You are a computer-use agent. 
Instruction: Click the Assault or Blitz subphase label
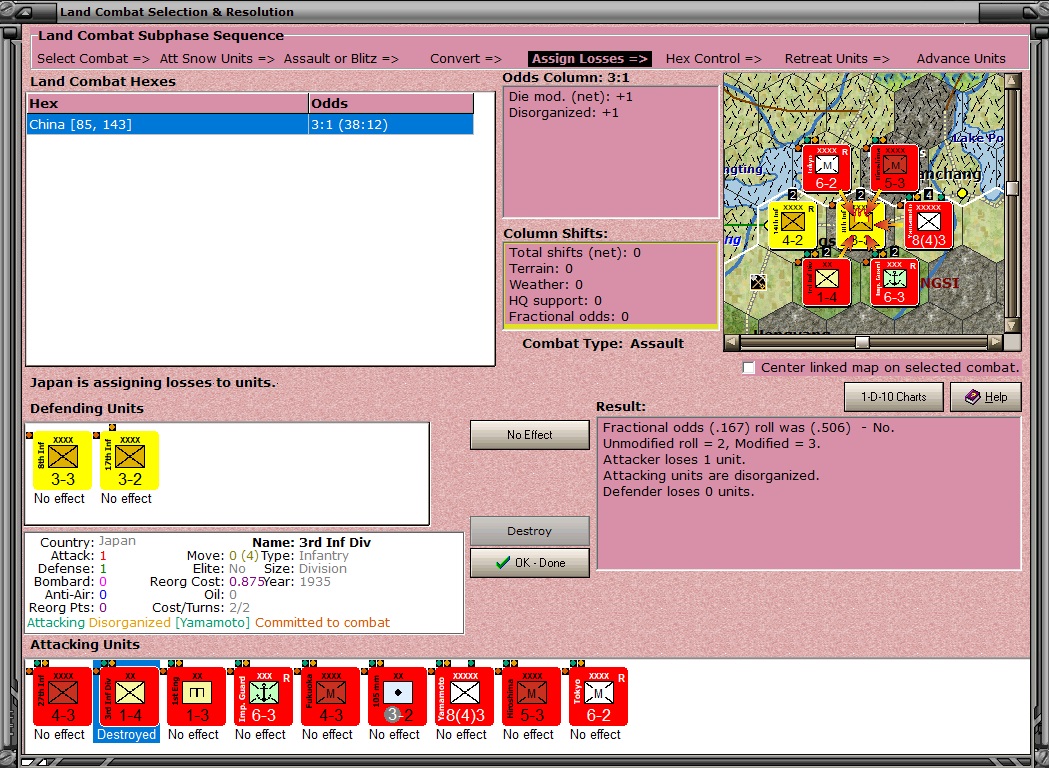pos(341,58)
